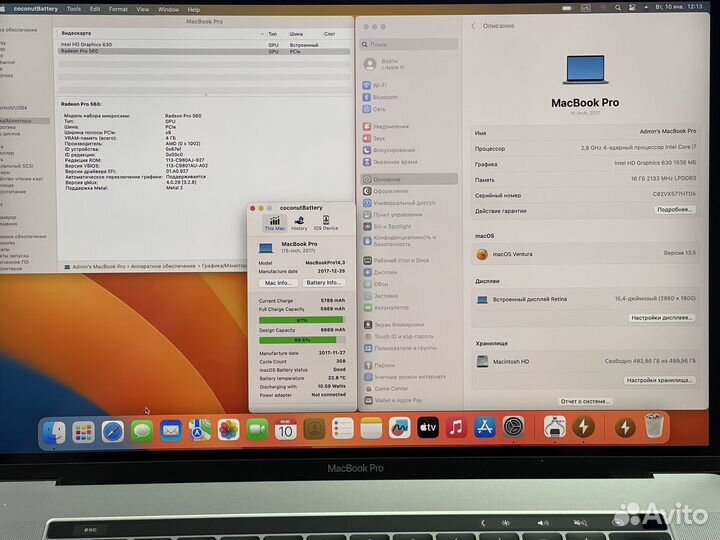Click the battery status icon in menu bar
Screen dimensions: 720x540
point(567,8)
